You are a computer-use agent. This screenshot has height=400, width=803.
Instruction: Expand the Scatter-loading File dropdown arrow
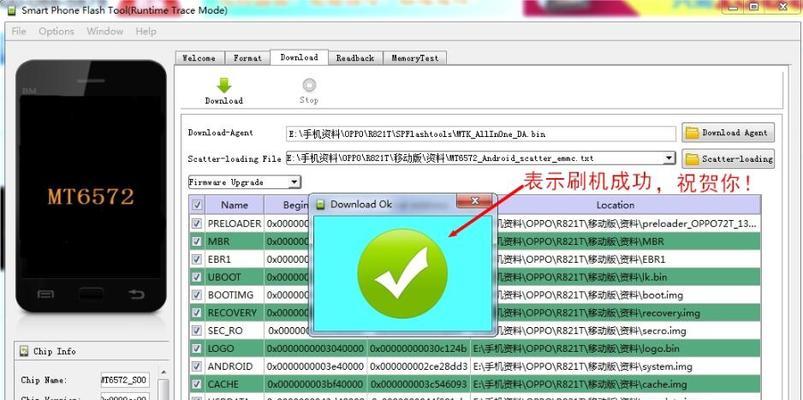(669, 158)
